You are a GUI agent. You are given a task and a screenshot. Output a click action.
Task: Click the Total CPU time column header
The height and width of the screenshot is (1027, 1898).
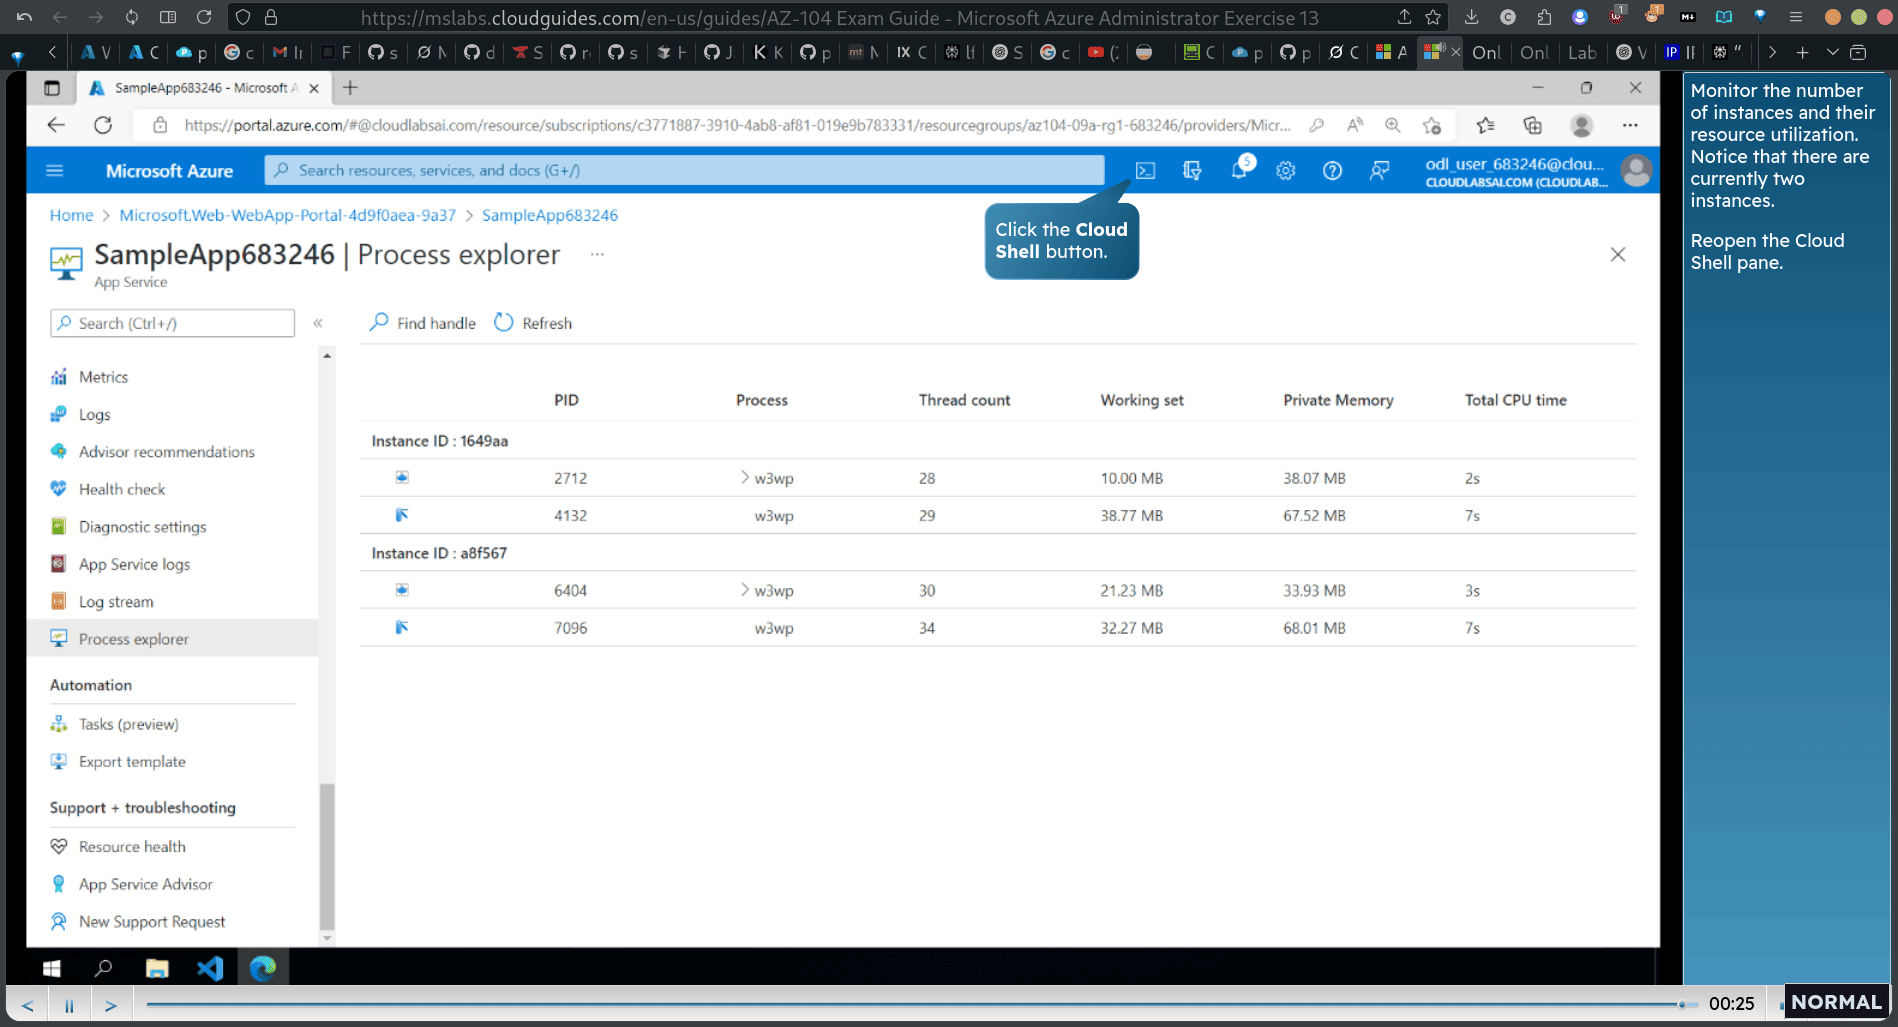(x=1515, y=400)
